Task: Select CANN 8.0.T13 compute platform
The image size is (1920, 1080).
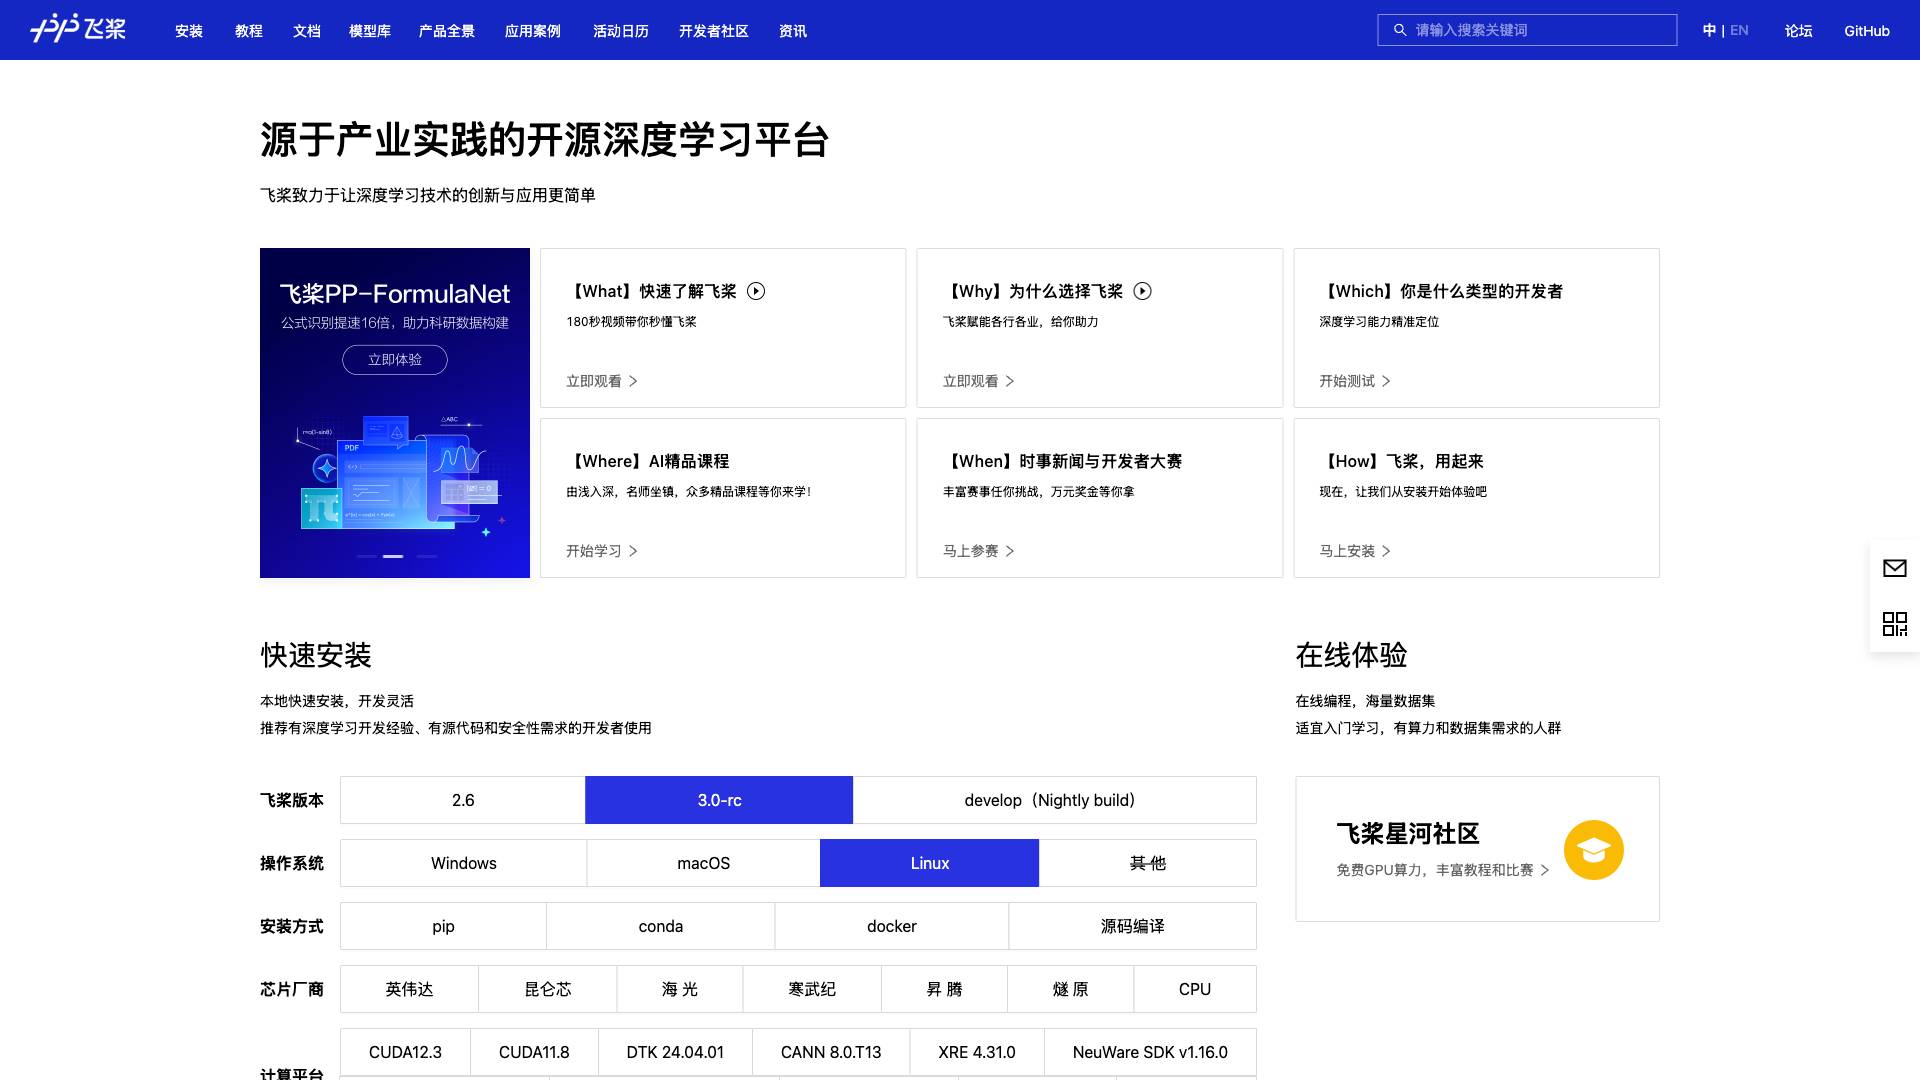Action: pos(831,1052)
